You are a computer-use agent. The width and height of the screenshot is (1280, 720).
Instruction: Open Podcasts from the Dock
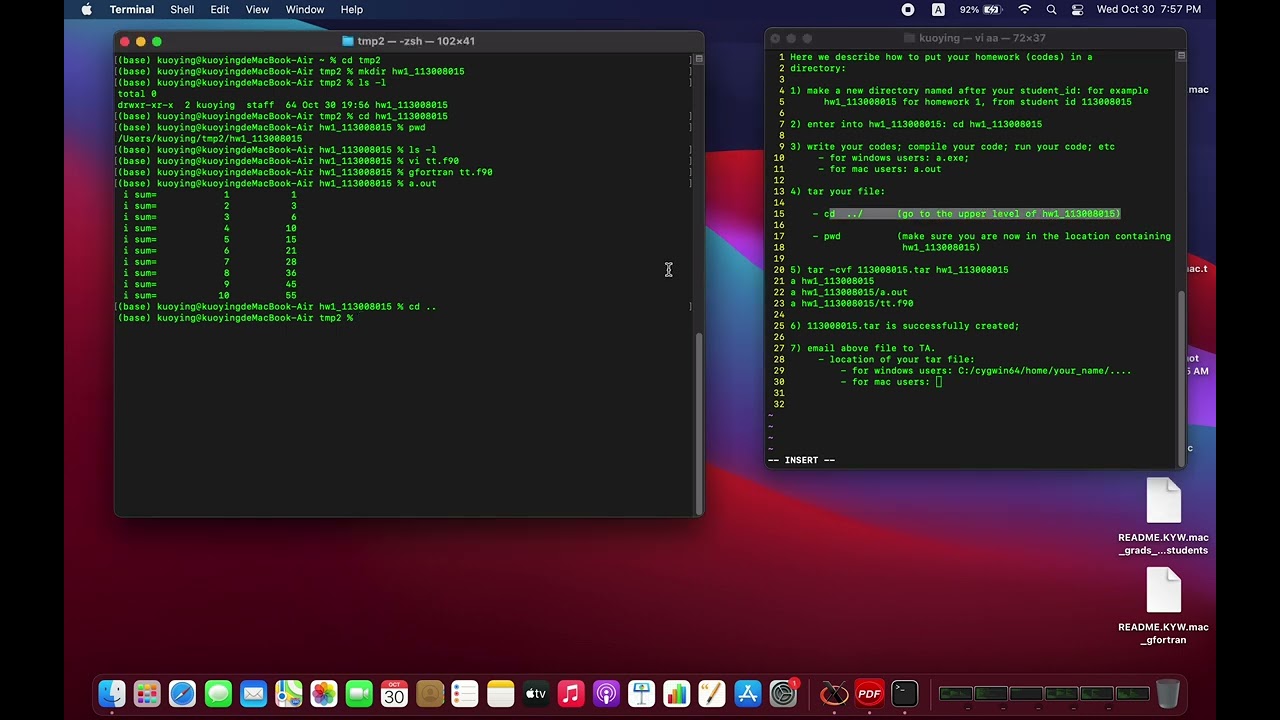[x=606, y=693]
